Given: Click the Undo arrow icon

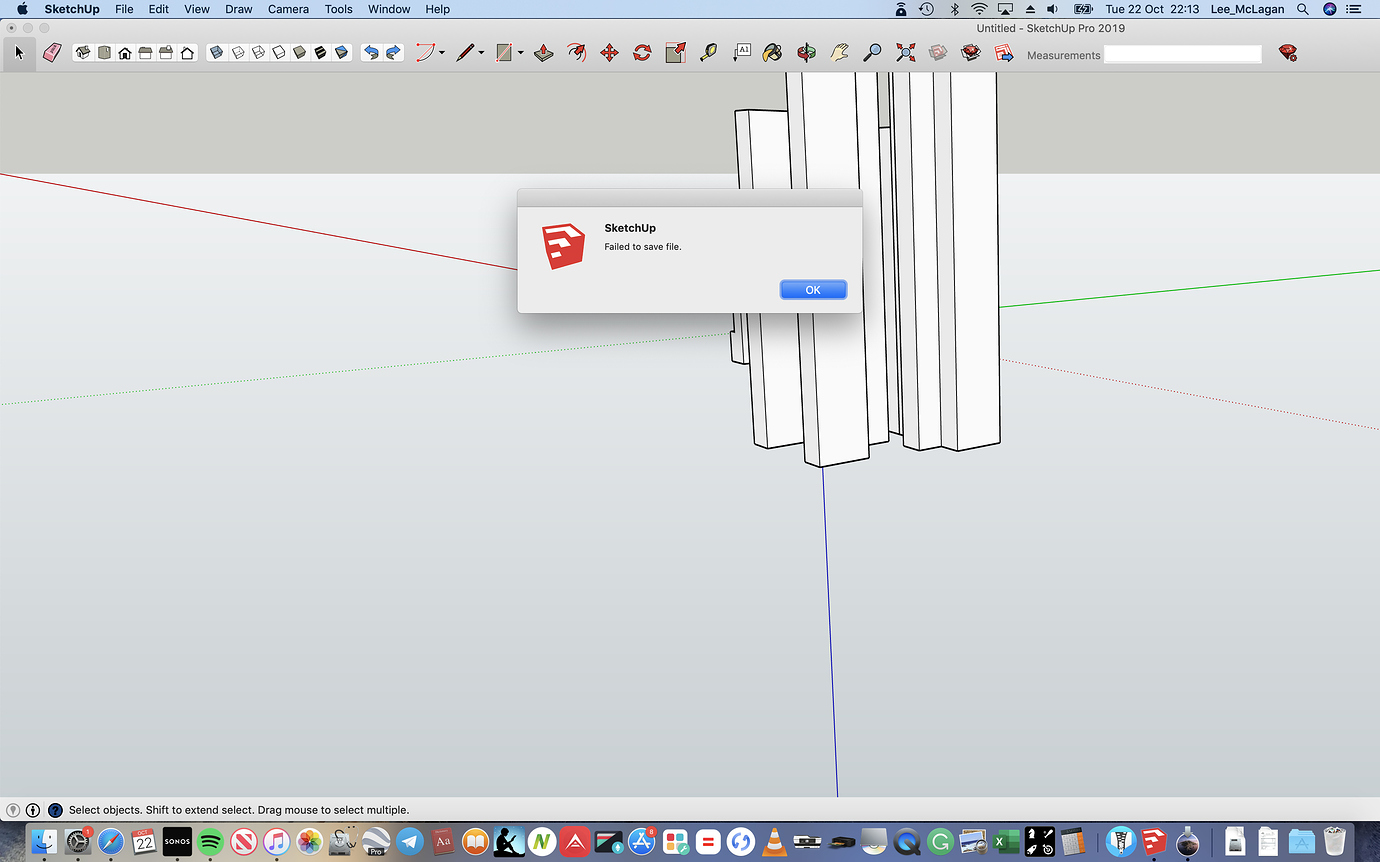Looking at the screenshot, I should pos(373,52).
